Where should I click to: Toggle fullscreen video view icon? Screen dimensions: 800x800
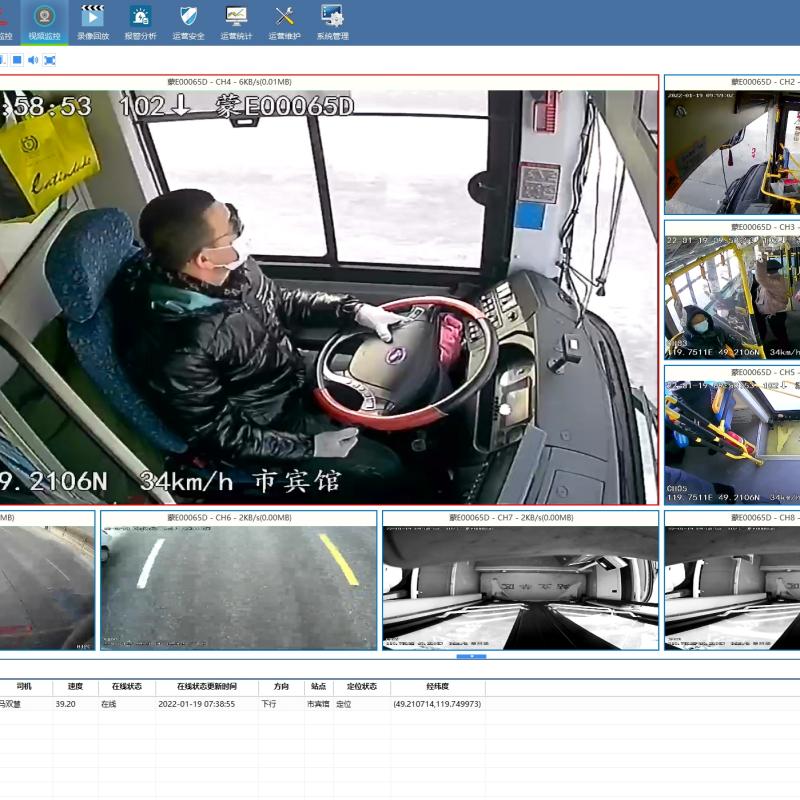tap(49, 60)
